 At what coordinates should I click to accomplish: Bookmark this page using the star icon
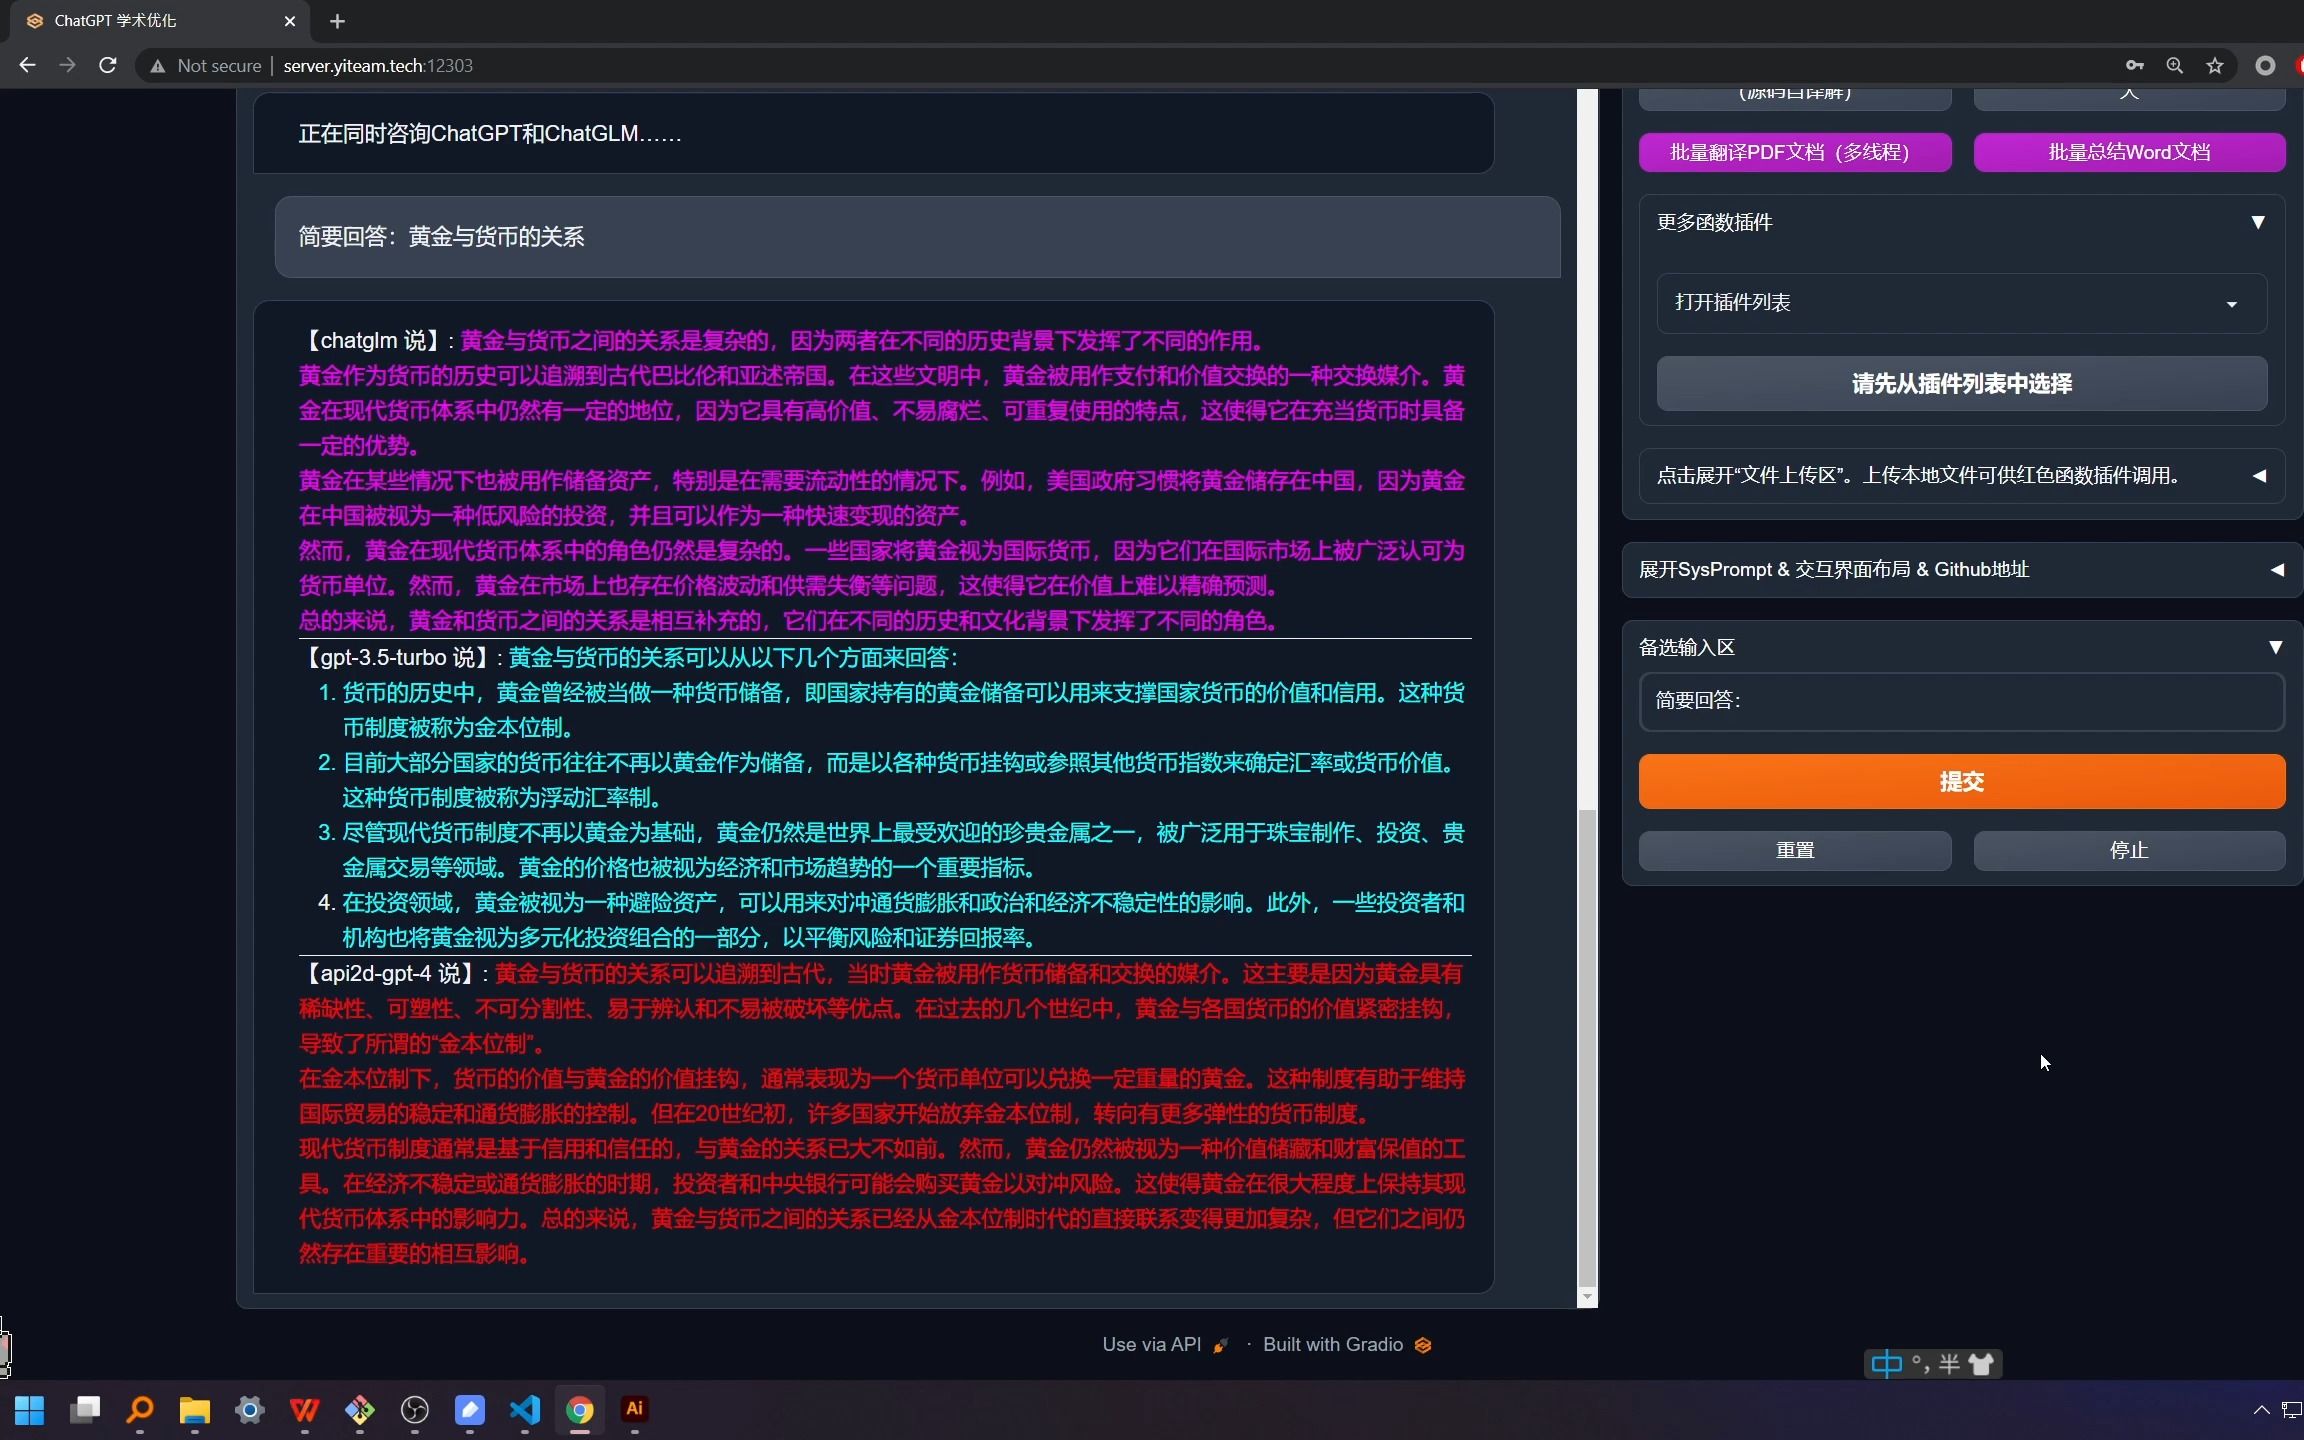(x=2215, y=65)
